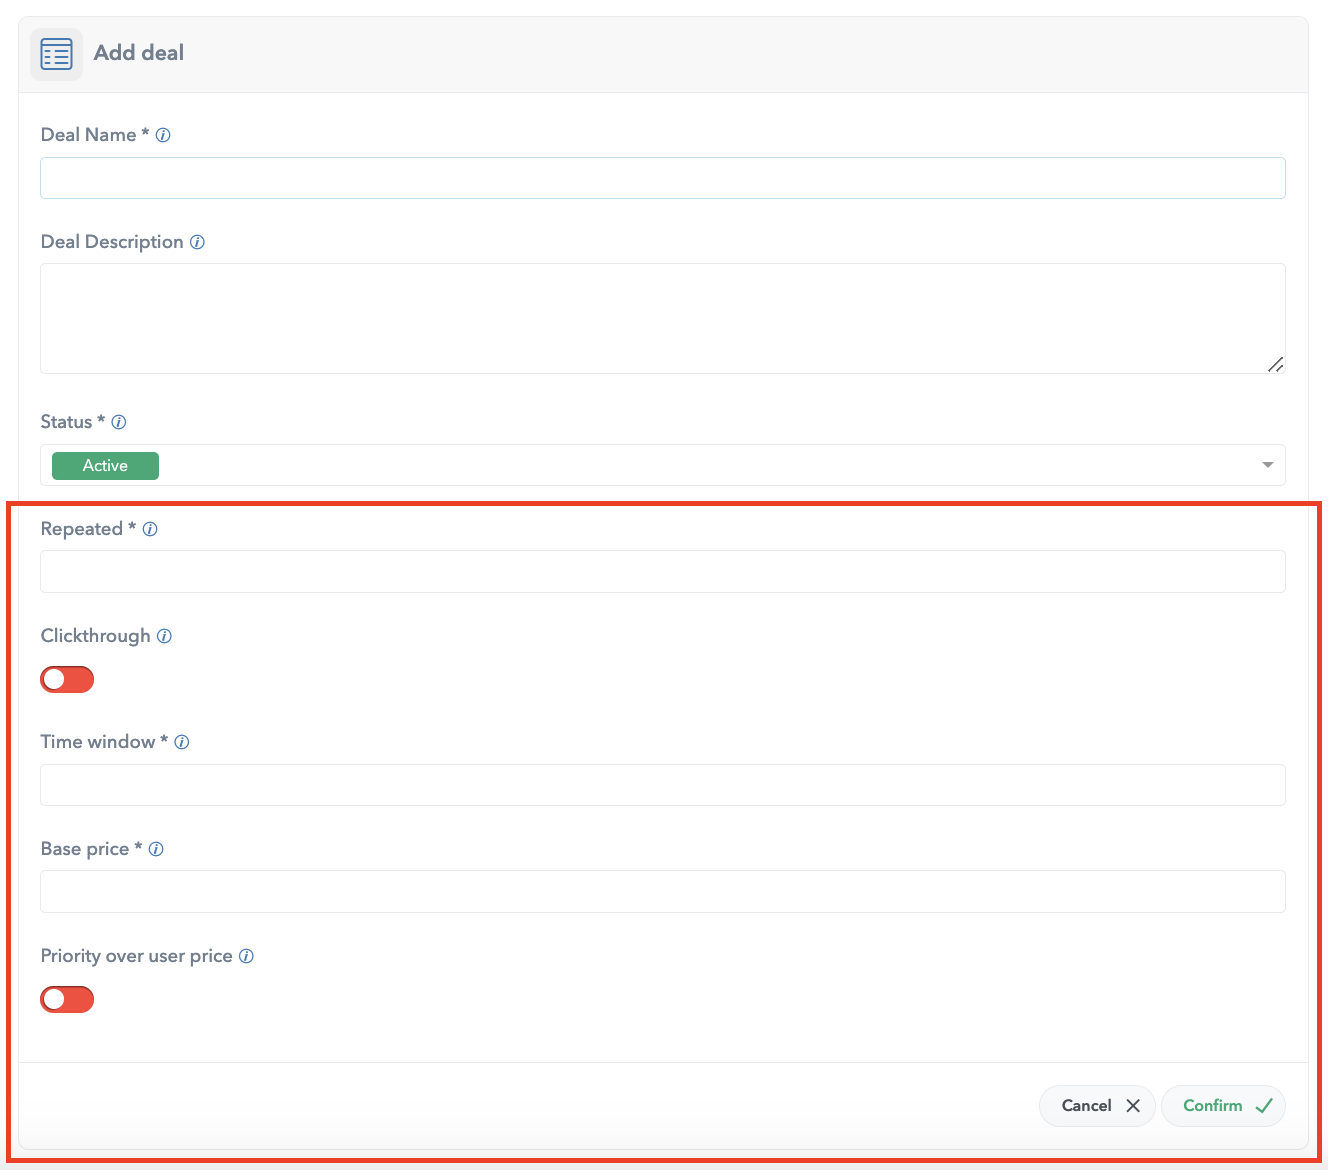
Task: Click the Add deal heading text
Action: (x=139, y=53)
